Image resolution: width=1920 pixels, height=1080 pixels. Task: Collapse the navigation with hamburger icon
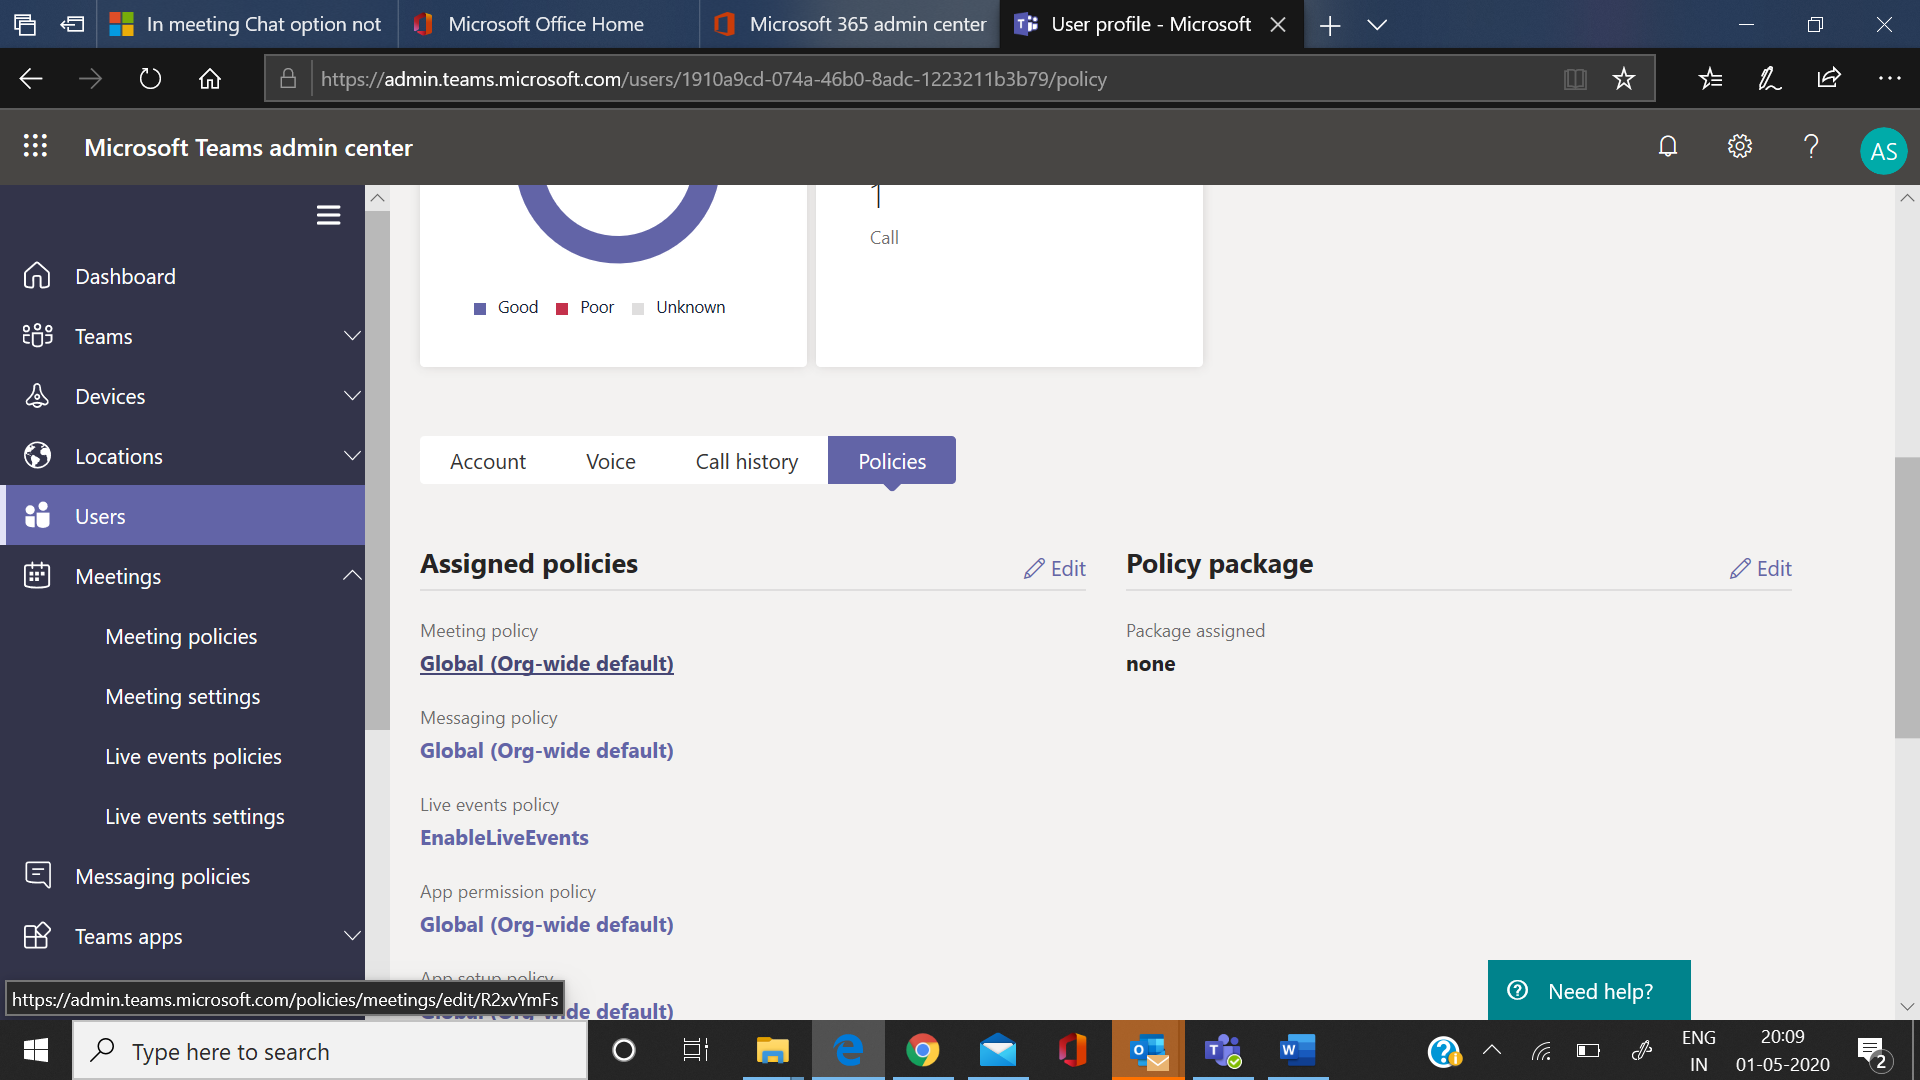click(x=328, y=215)
